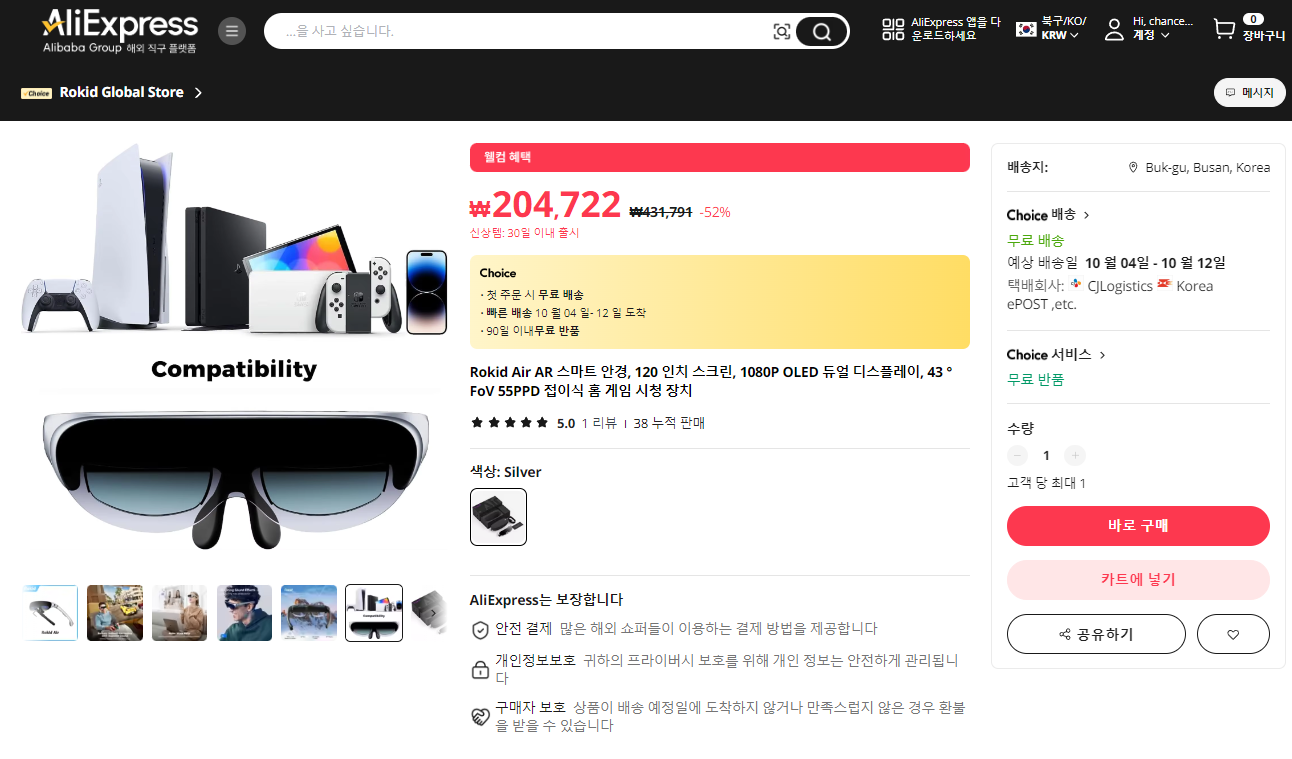This screenshot has height=759, width=1292.
Task: Click the CJ Logistics carrier logo
Action: click(1076, 285)
